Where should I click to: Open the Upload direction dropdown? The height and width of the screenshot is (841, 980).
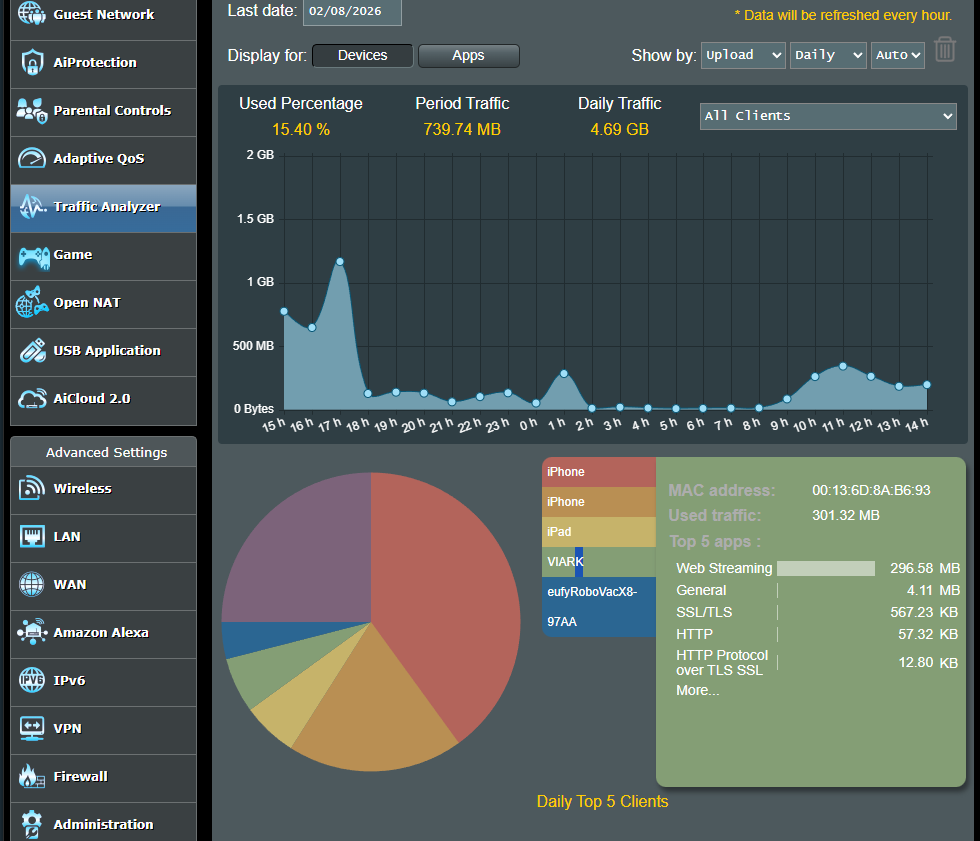pos(743,55)
